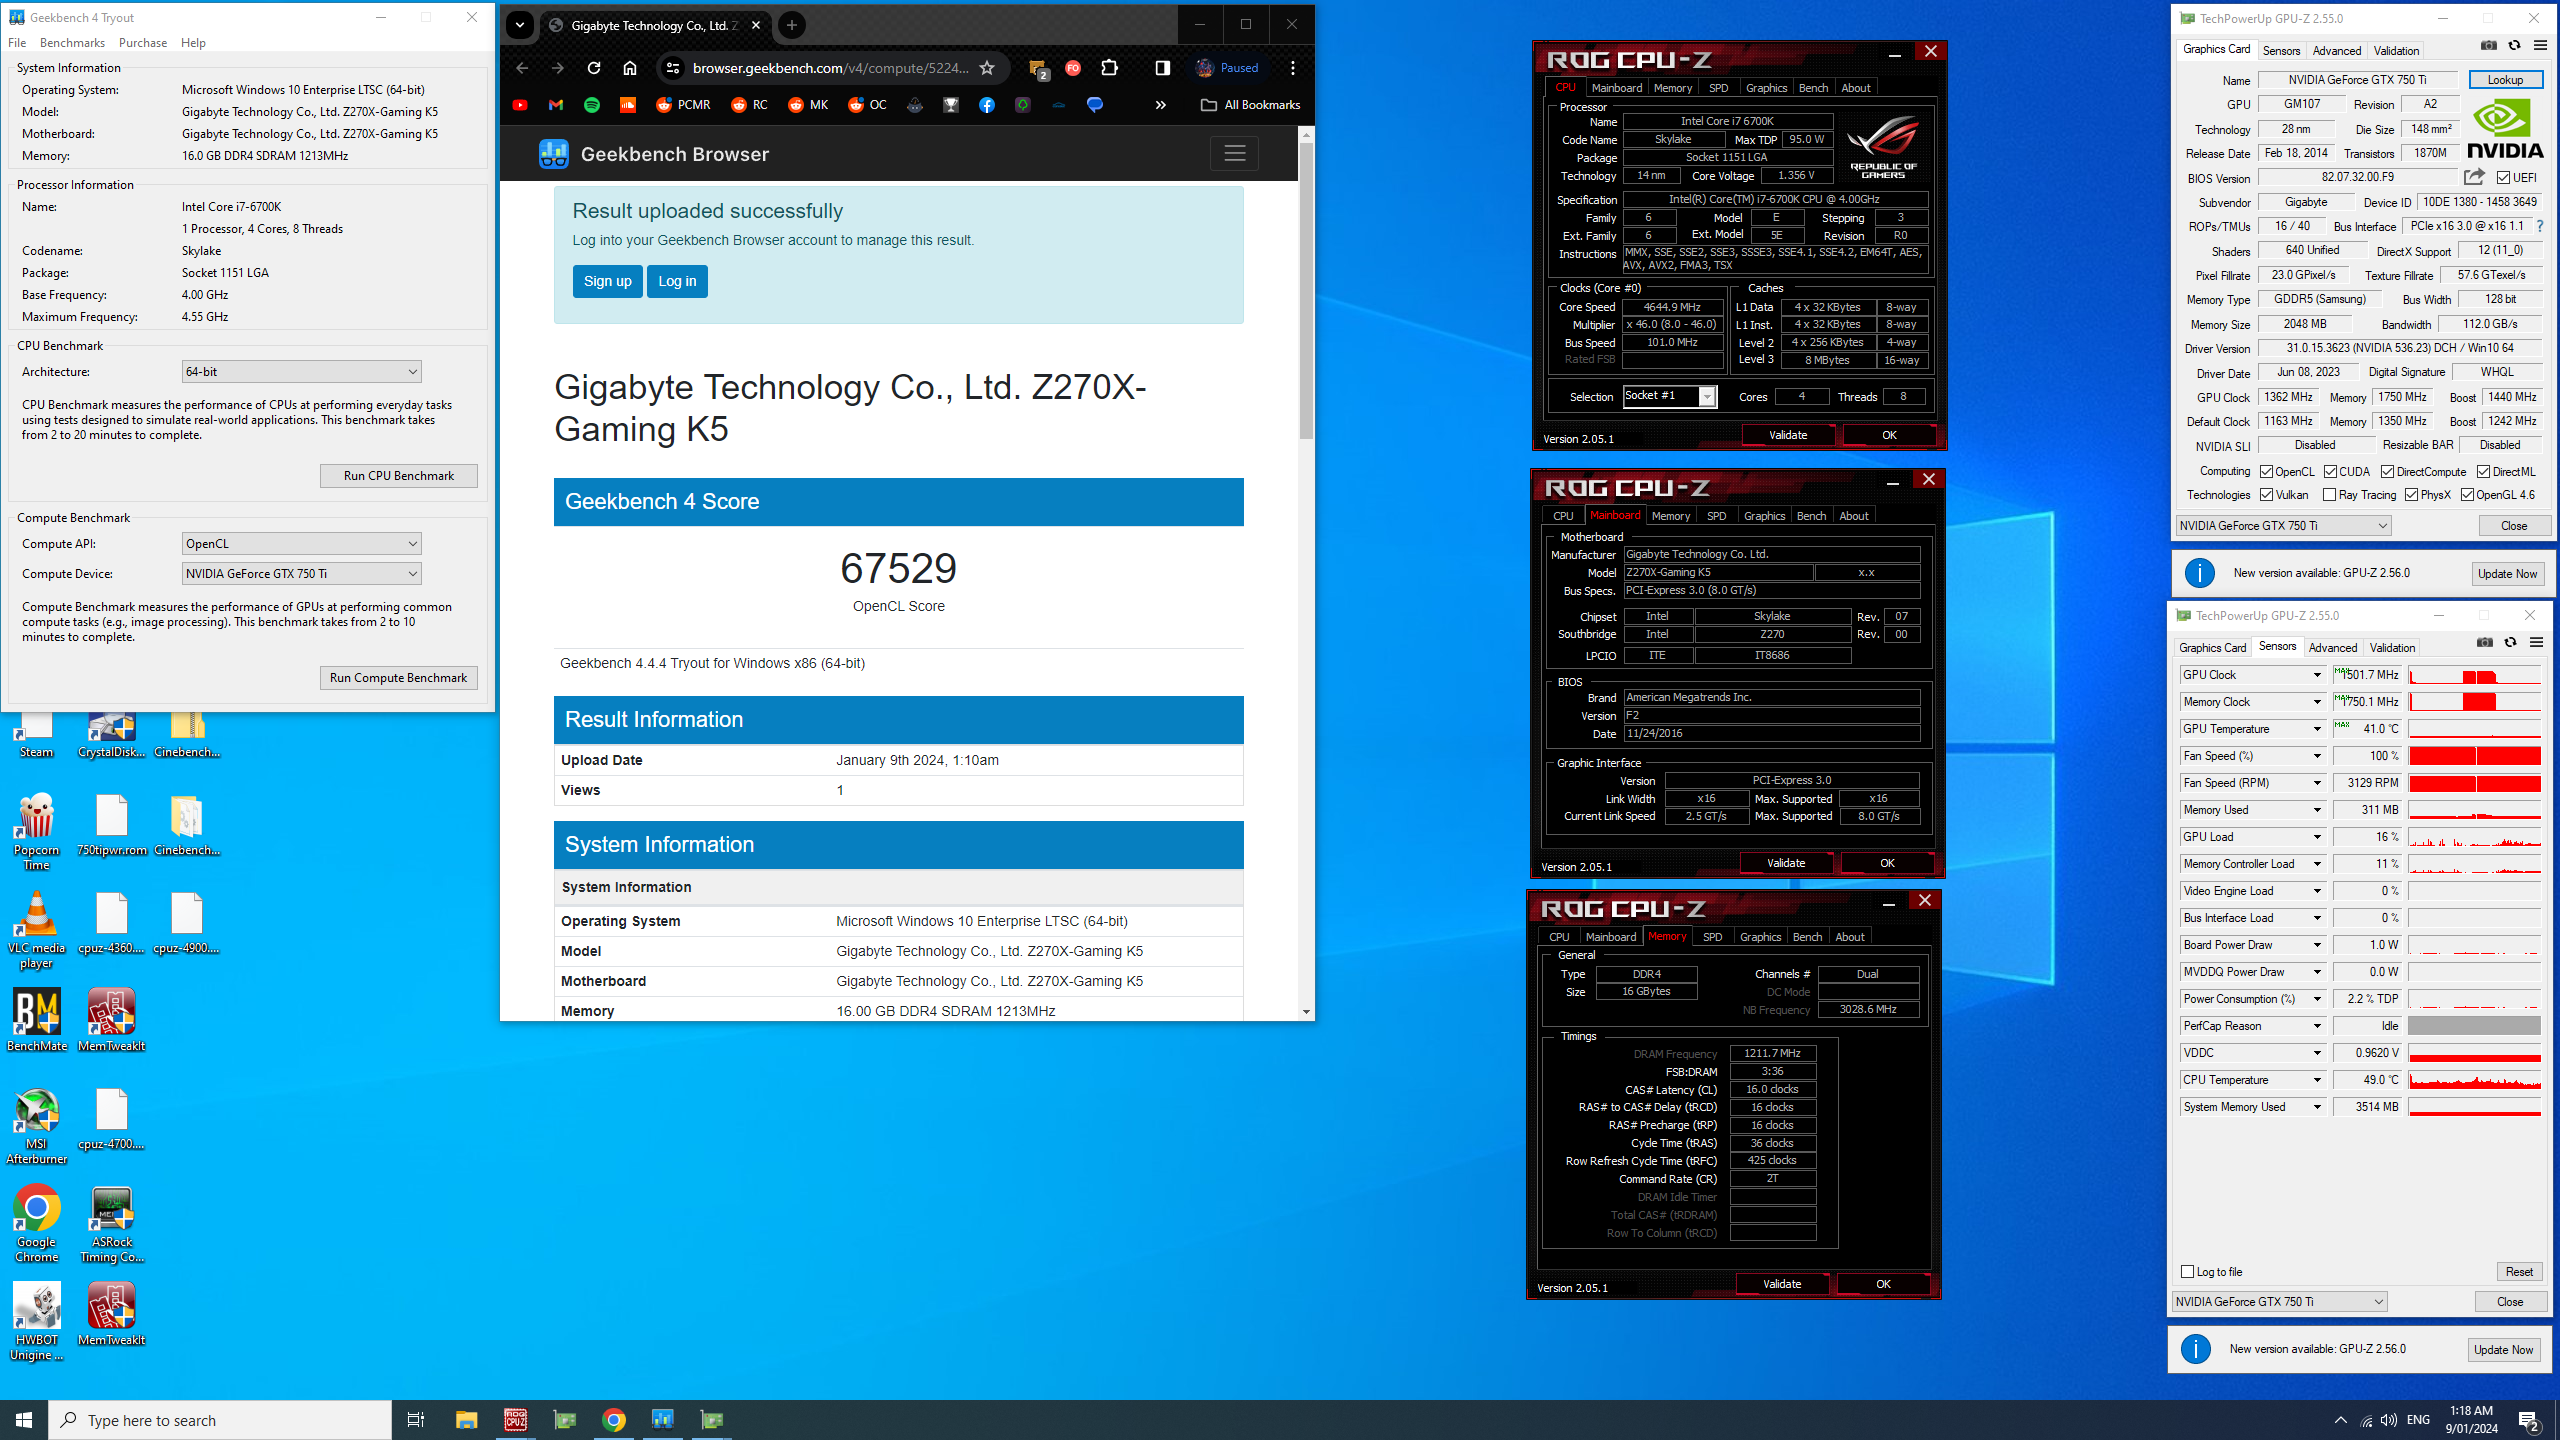Open Gmail bookmark in bookmarks bar
The width and height of the screenshot is (2560, 1440).
(556, 105)
